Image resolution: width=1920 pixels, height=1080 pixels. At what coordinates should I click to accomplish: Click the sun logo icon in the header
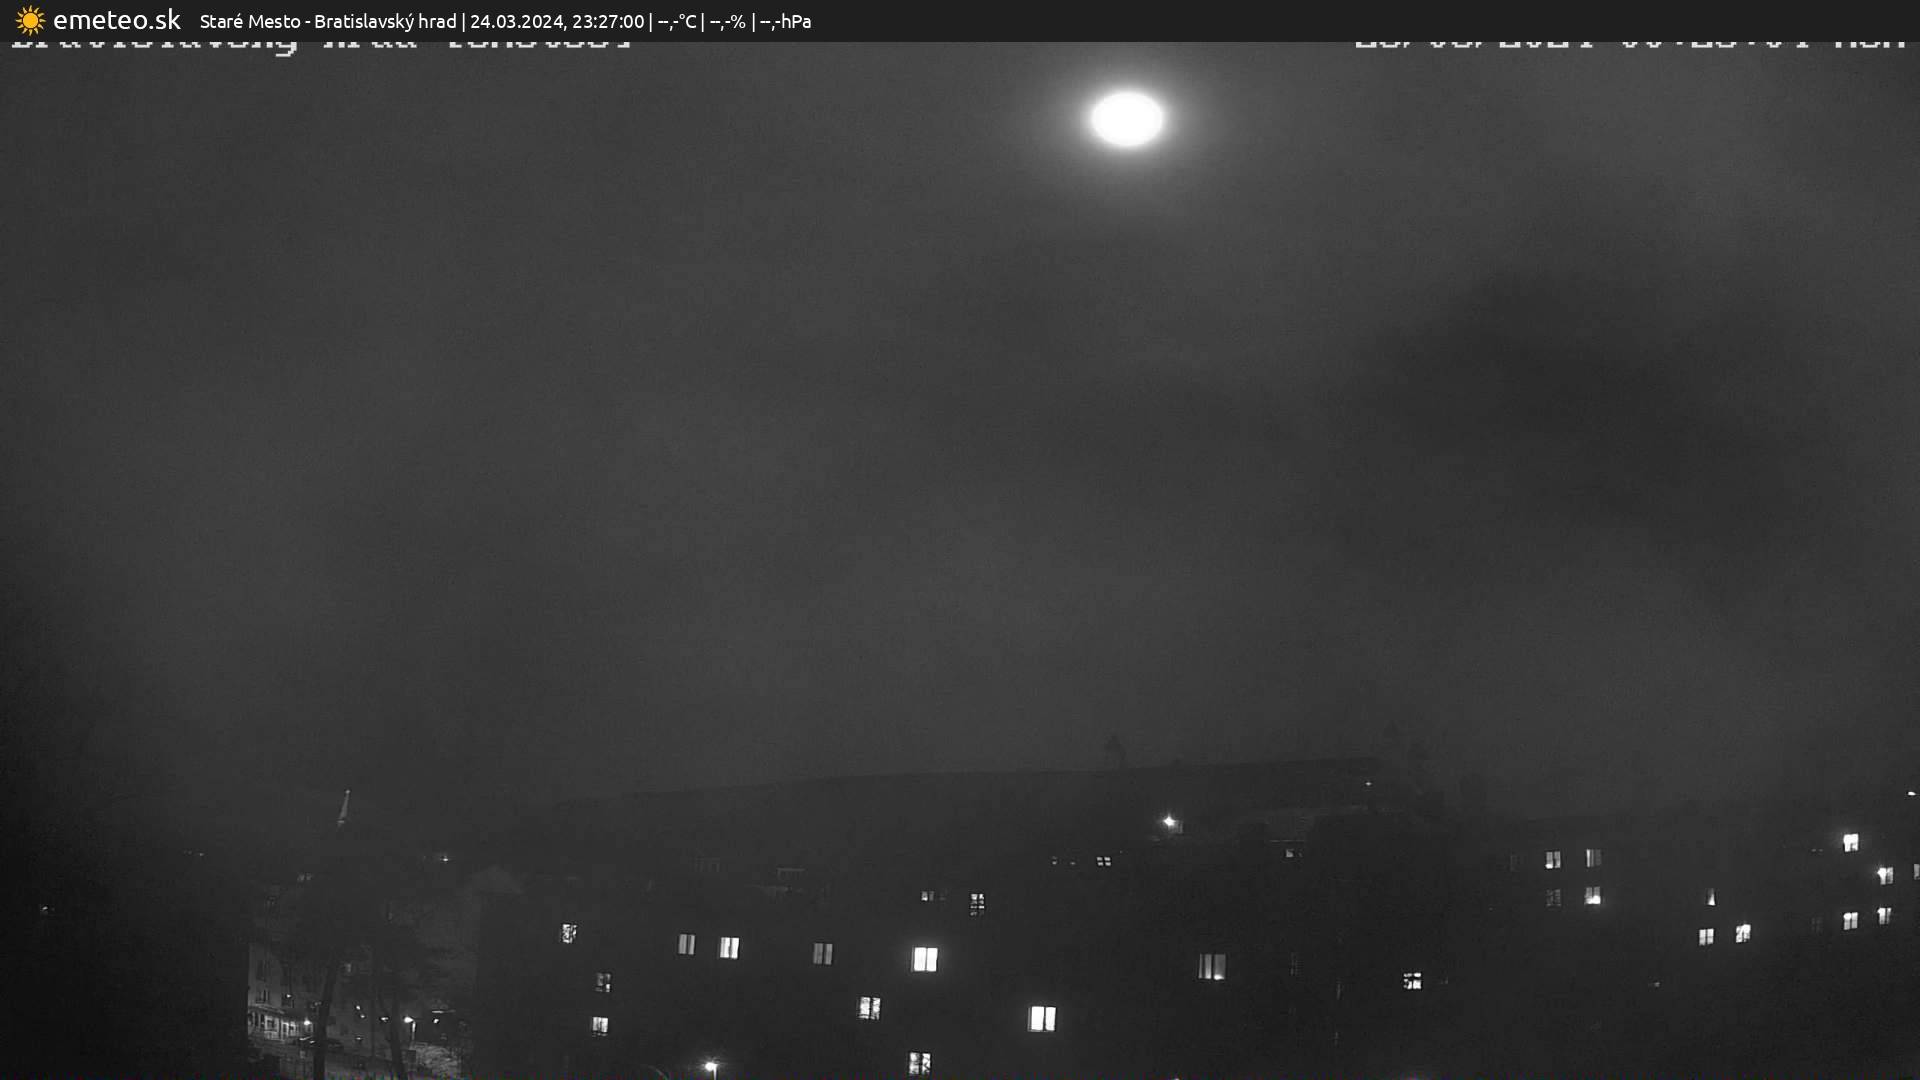coord(30,20)
